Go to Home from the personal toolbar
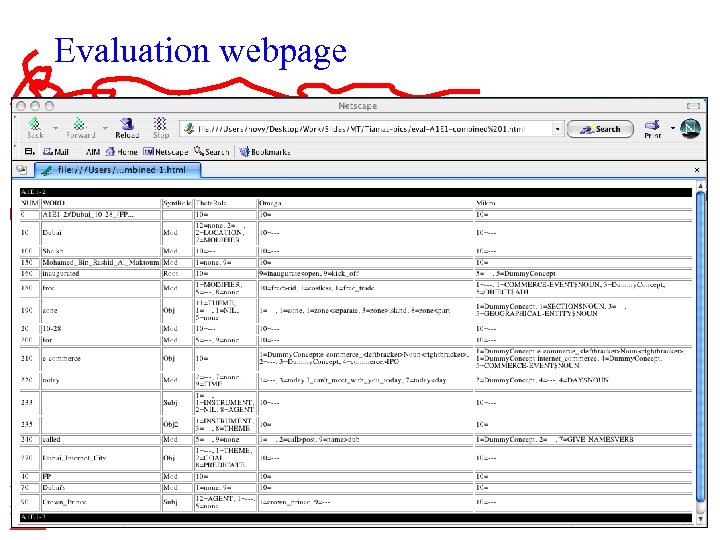This screenshot has height=540, width=720. [122, 152]
